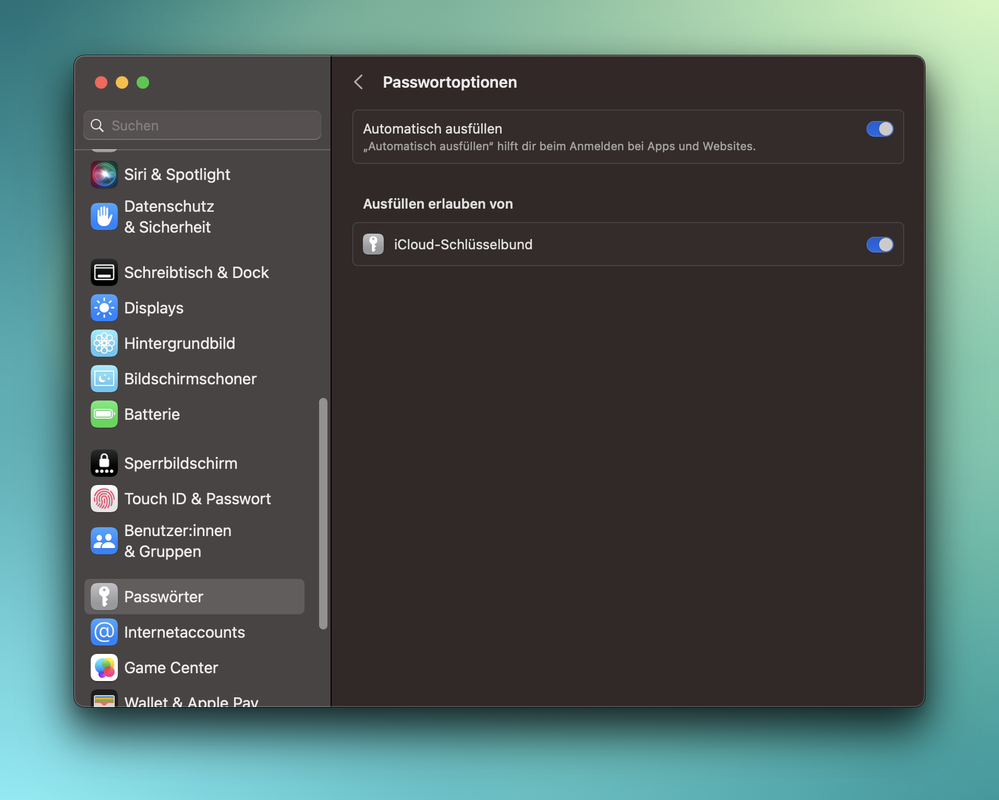Open Internetaccounts sidebar entry
The height and width of the screenshot is (800, 999).
point(184,632)
